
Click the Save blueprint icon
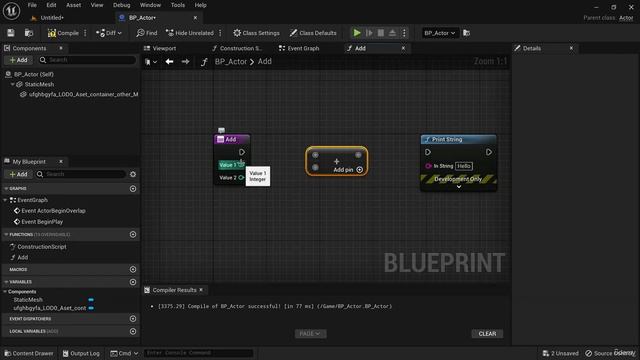pos(11,33)
